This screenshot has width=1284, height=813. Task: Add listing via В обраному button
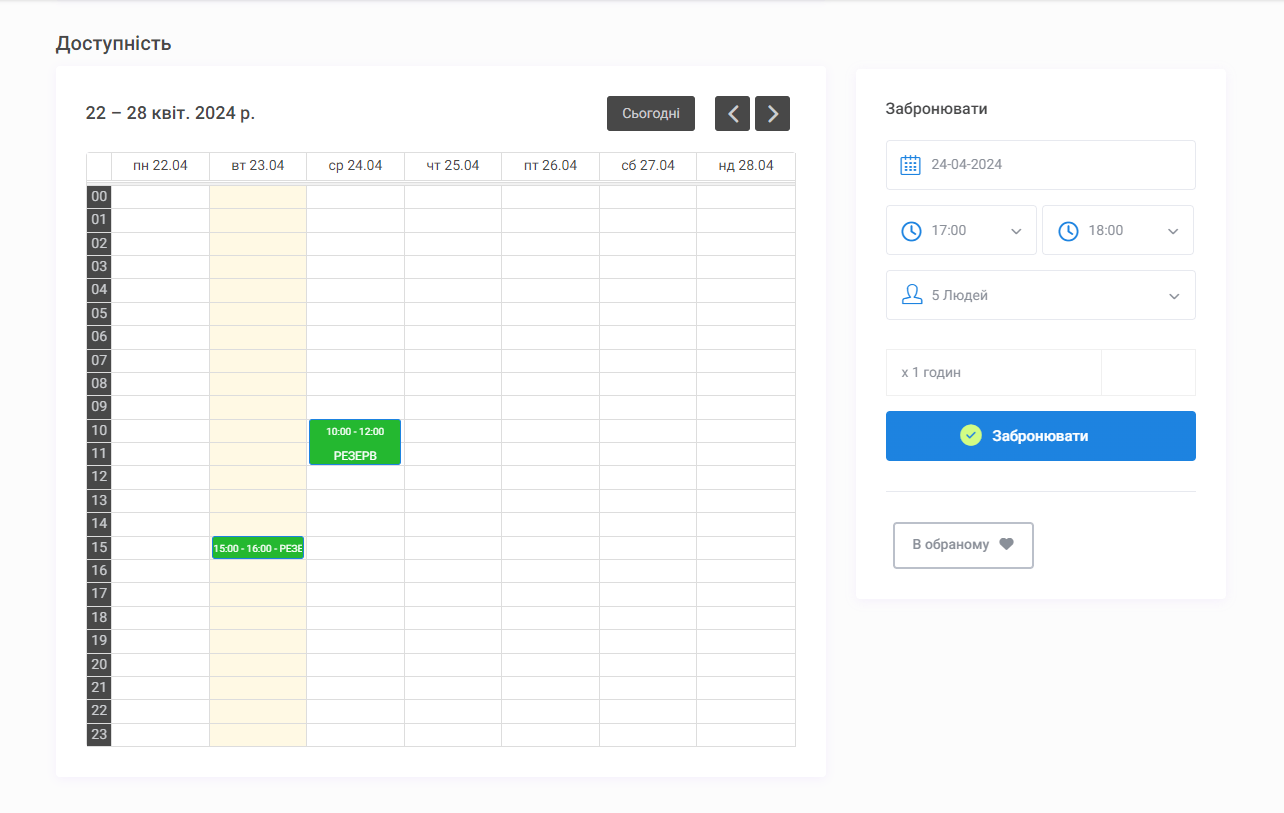pos(962,545)
